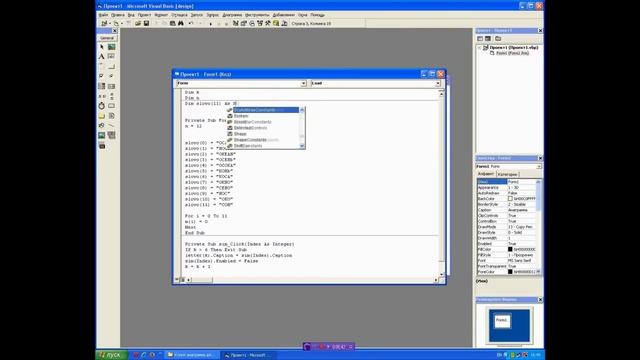
Task: Select Form1 in the project tree
Action: coord(512,53)
